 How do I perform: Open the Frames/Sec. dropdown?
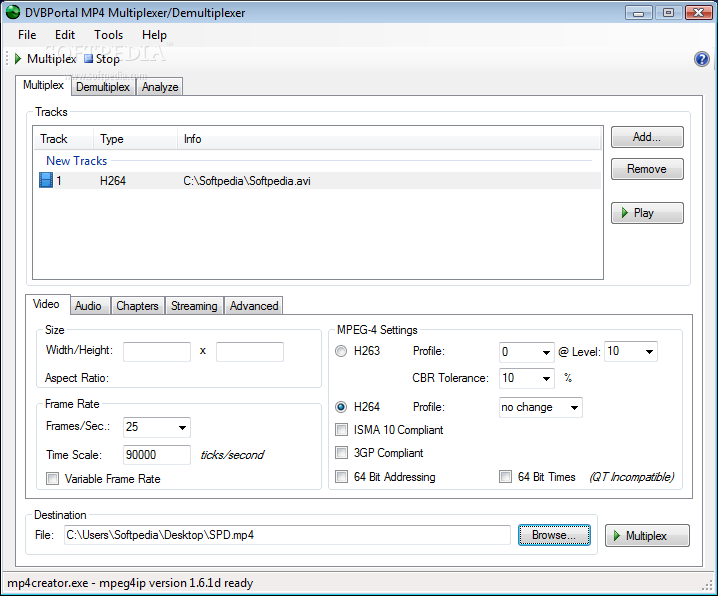click(x=157, y=427)
